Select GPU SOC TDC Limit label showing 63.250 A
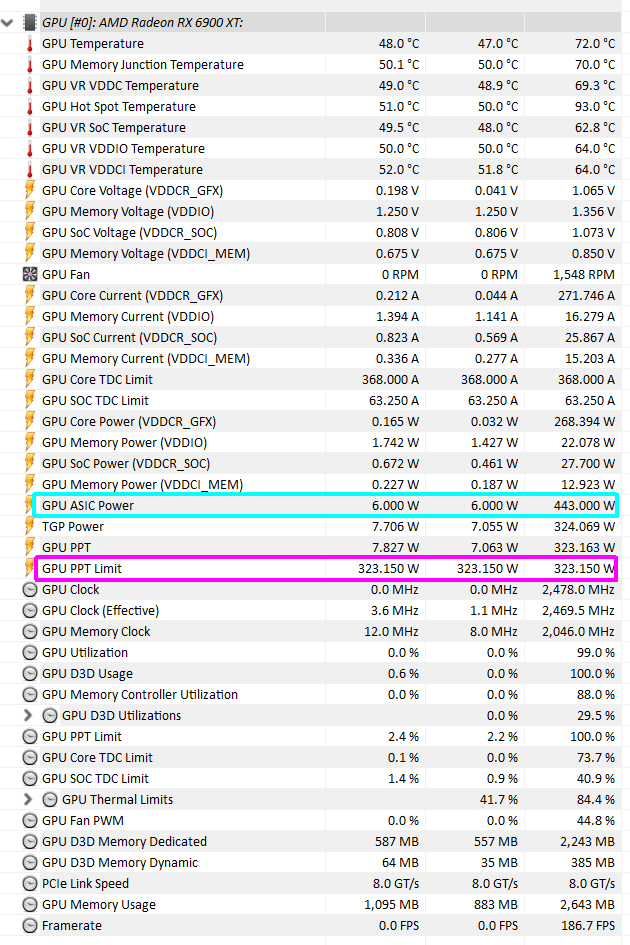This screenshot has height=945, width=630. [95, 401]
